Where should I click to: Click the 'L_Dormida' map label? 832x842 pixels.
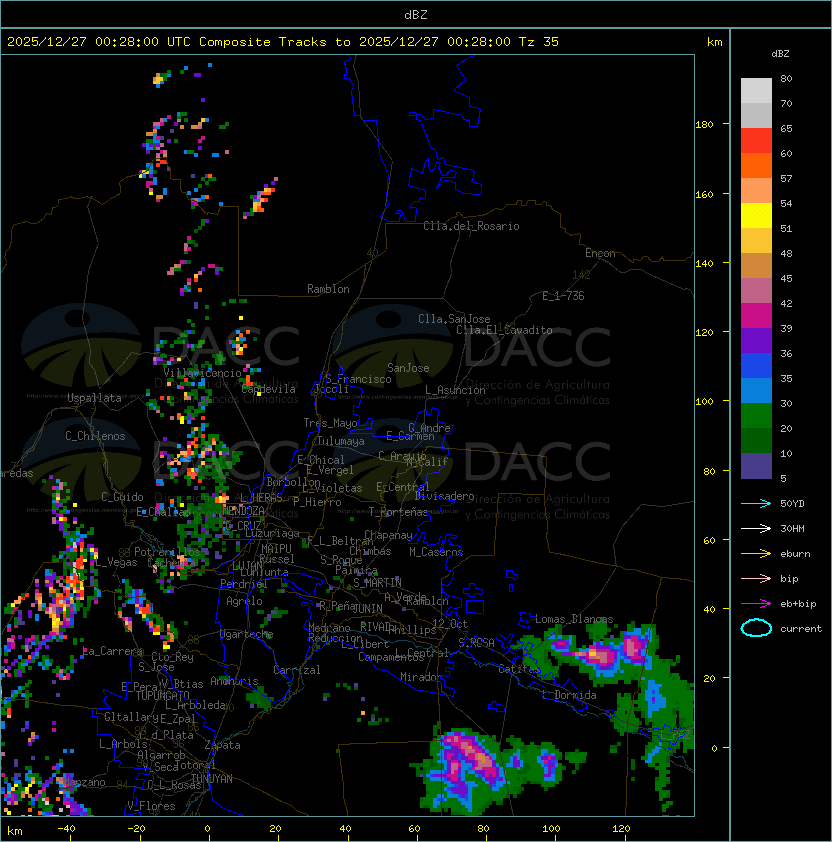click(569, 695)
